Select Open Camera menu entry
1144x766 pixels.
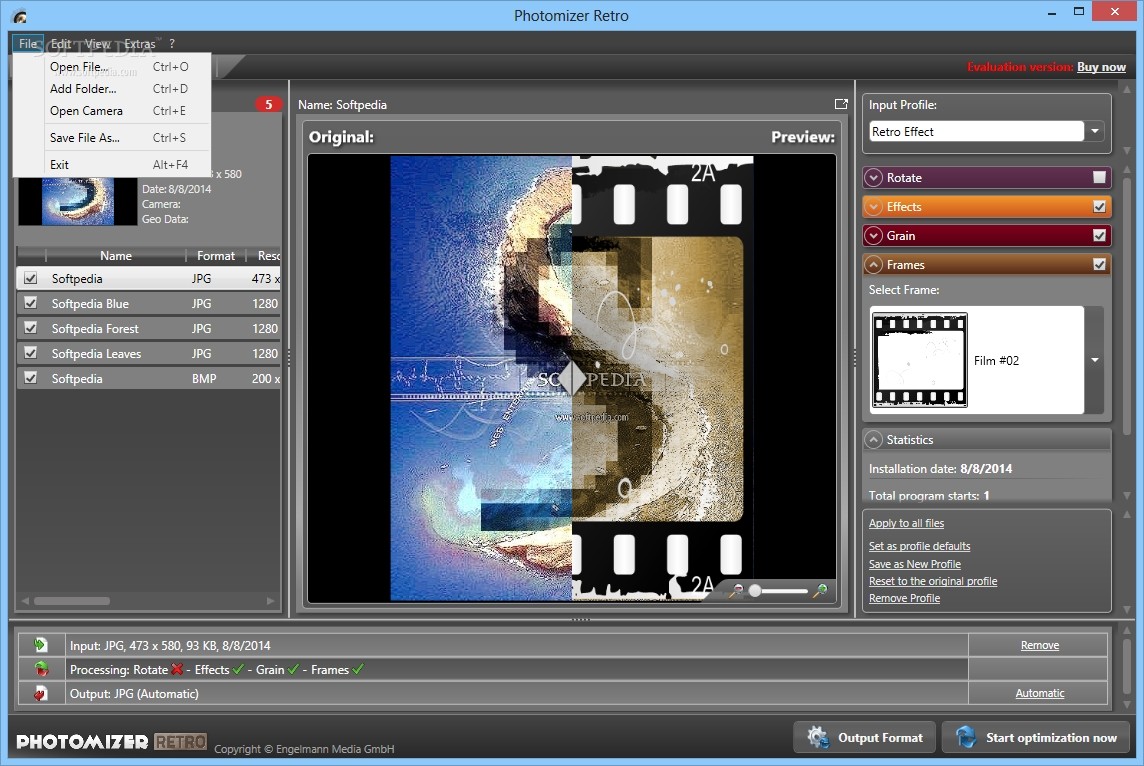[112, 111]
